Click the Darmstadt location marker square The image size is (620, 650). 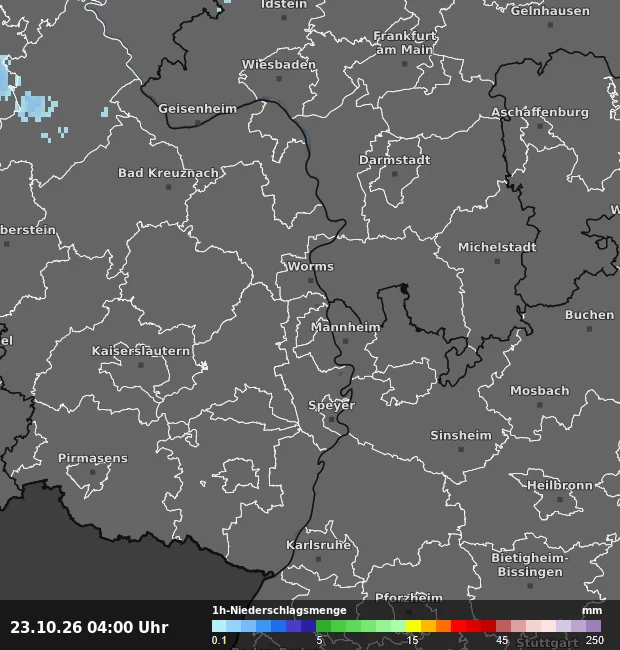[x=395, y=174]
